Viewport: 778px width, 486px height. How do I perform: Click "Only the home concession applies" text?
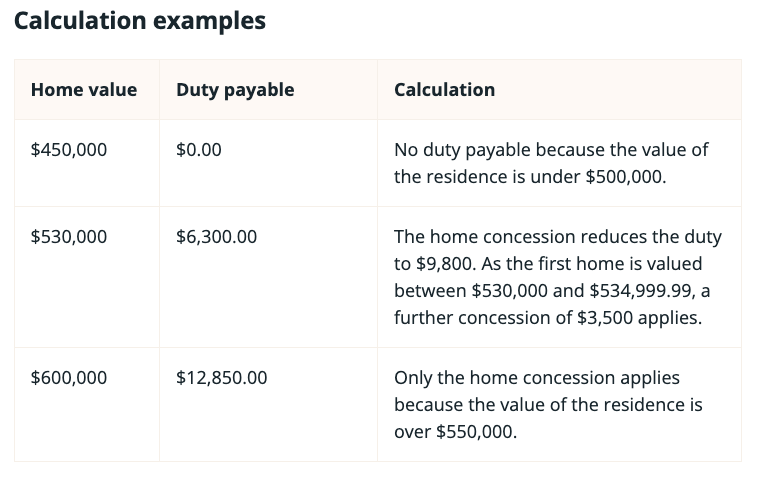tap(536, 378)
